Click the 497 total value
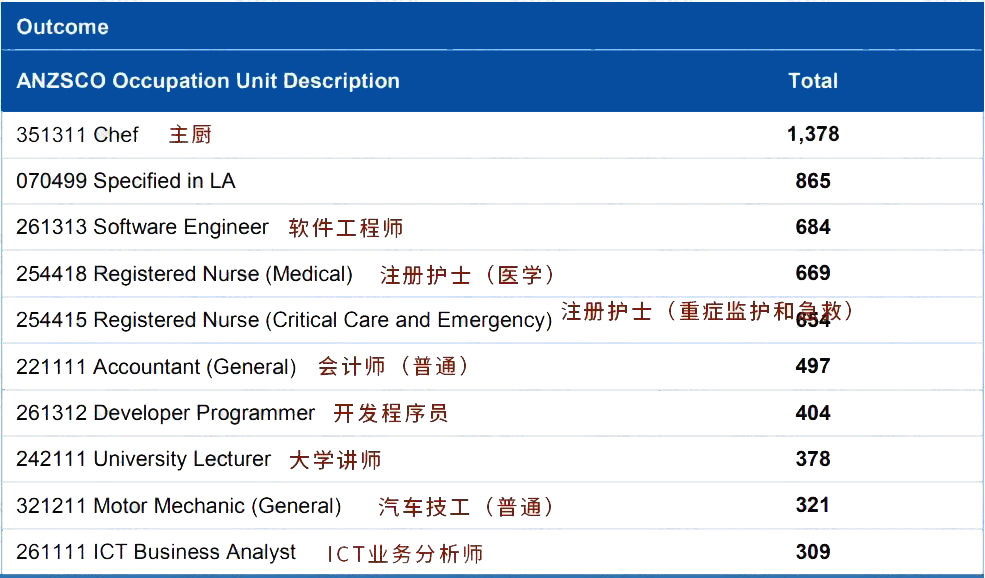The width and height of the screenshot is (985, 578). tap(812, 366)
